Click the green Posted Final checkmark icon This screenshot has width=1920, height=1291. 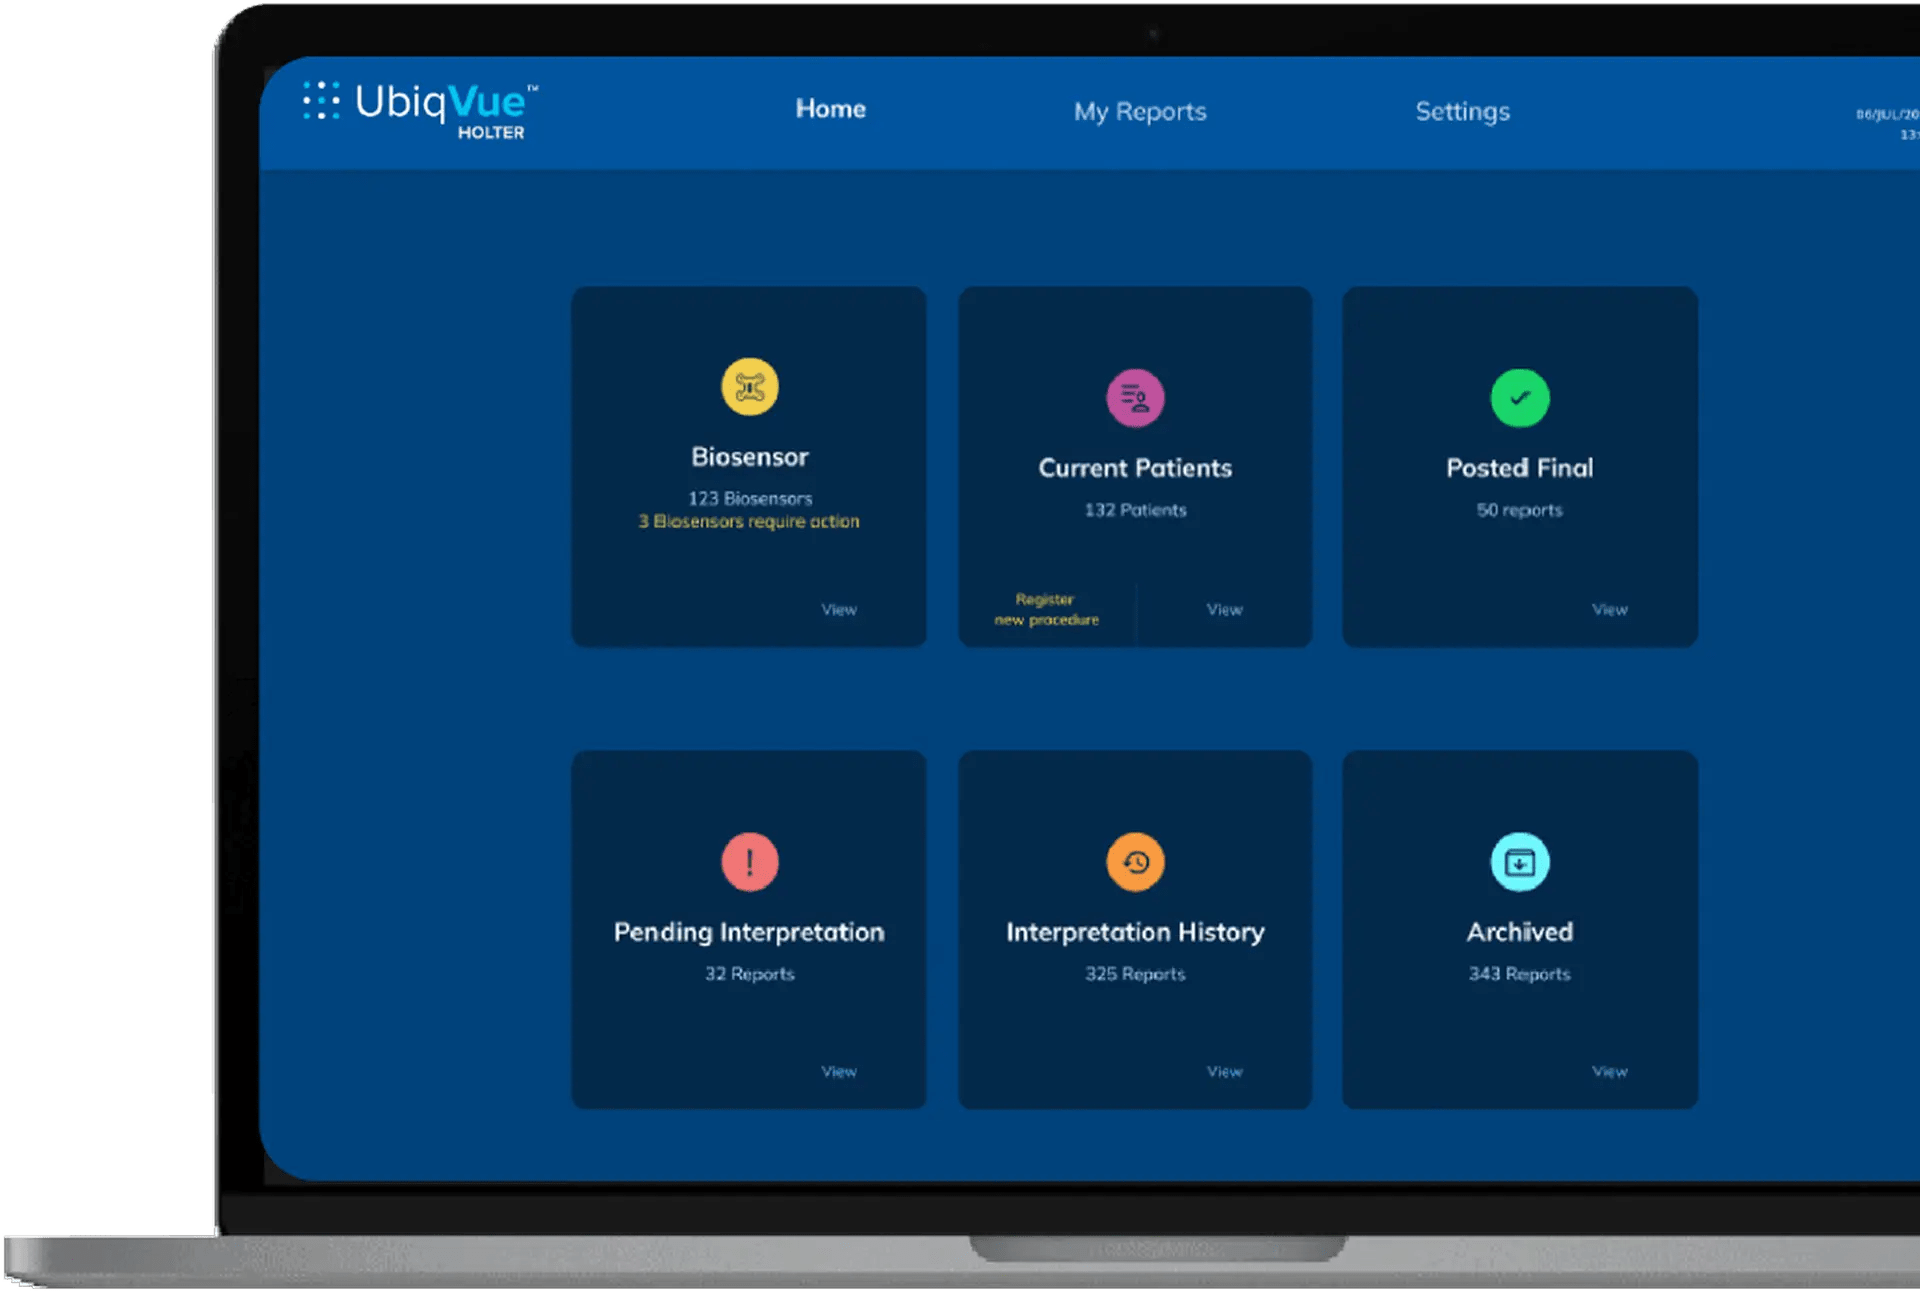point(1519,398)
